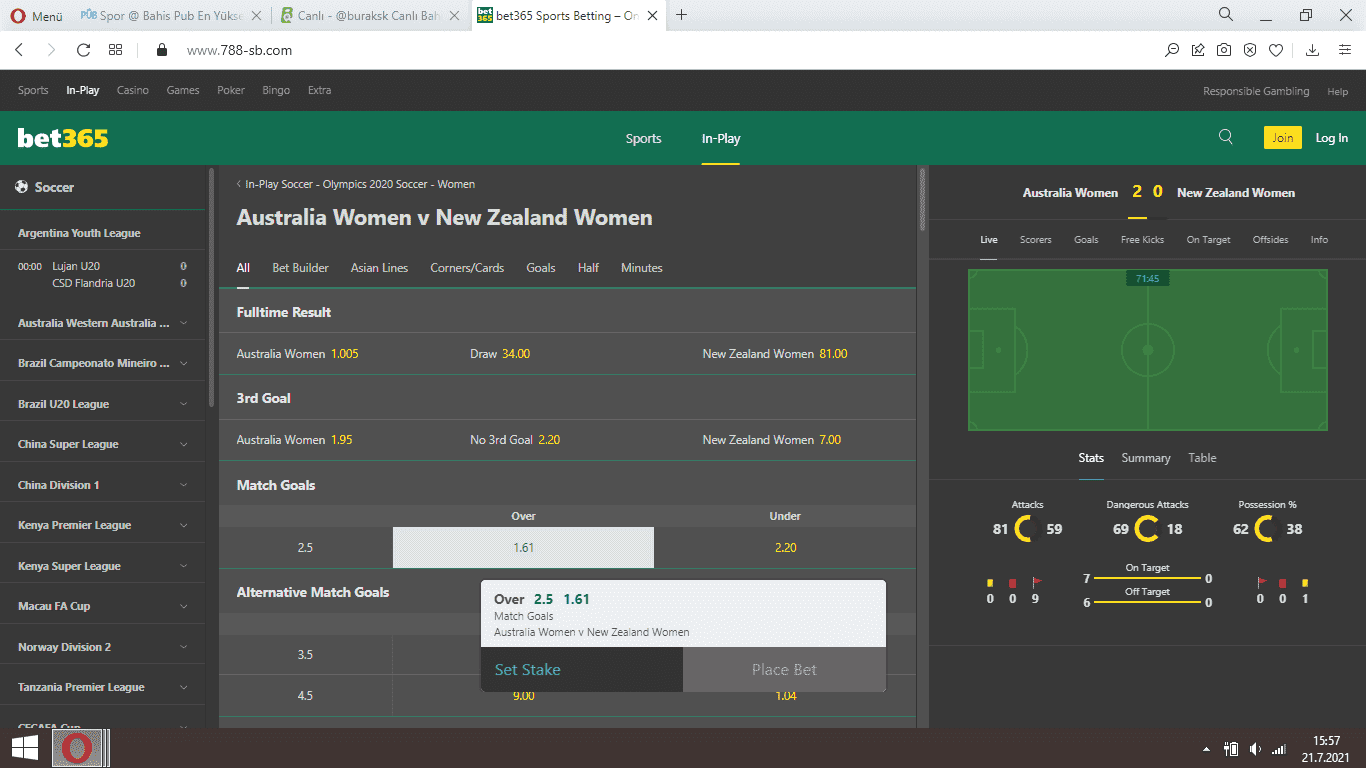This screenshot has width=1366, height=768.
Task: Expand Brazil U20 League chevron
Action: pyautogui.click(x=184, y=404)
